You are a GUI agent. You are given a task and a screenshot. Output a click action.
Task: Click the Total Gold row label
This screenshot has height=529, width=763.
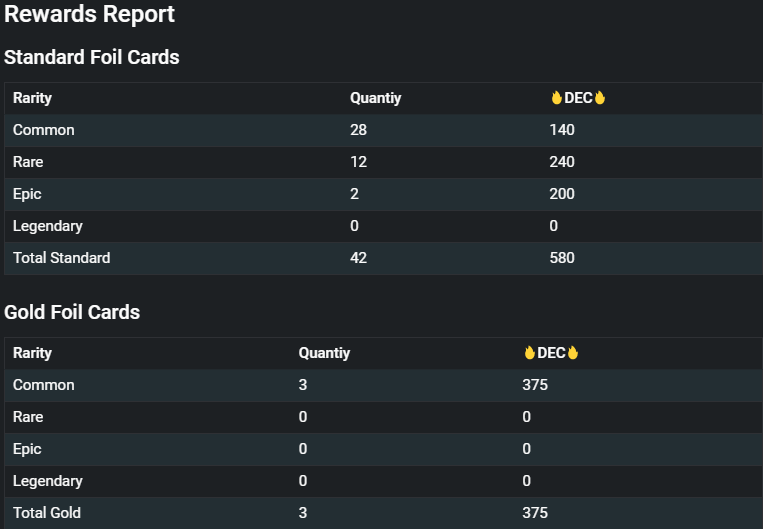[47, 513]
